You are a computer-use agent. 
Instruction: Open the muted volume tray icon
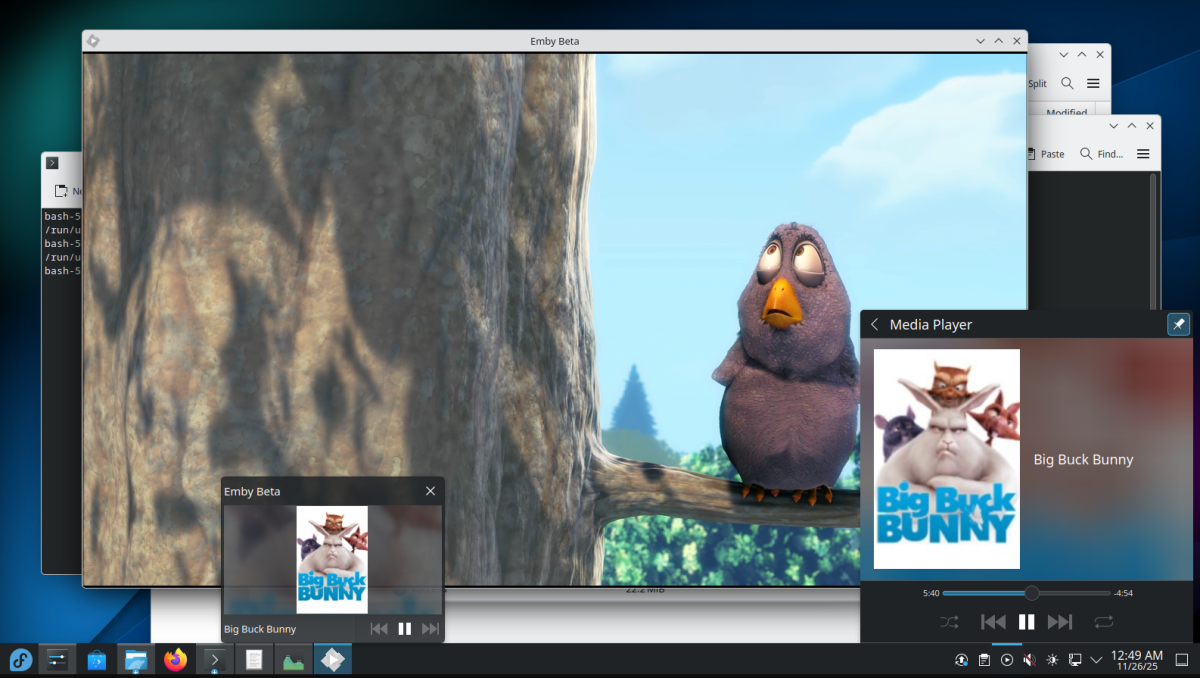pos(1029,660)
